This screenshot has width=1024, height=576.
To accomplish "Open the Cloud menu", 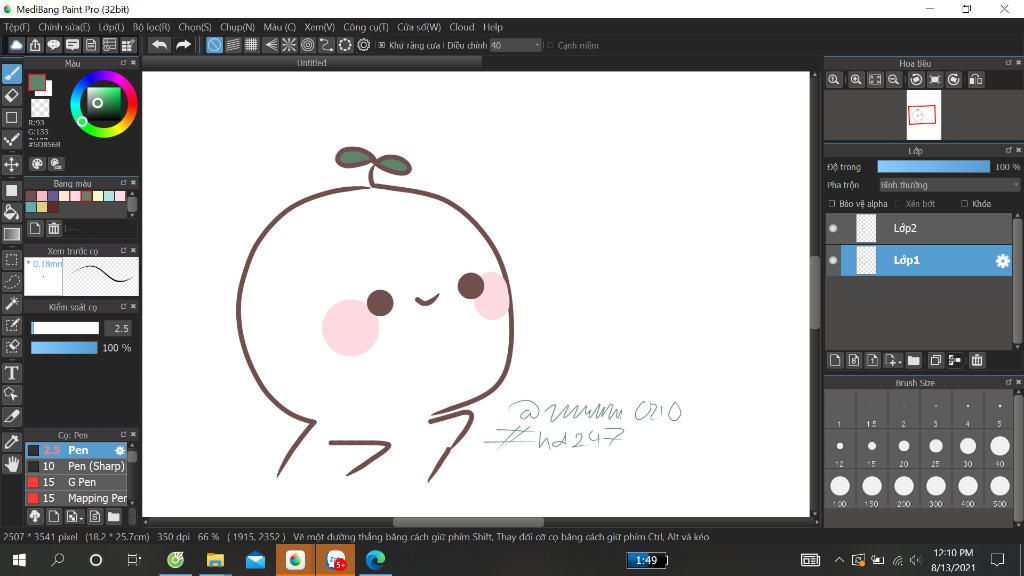I will [x=462, y=27].
